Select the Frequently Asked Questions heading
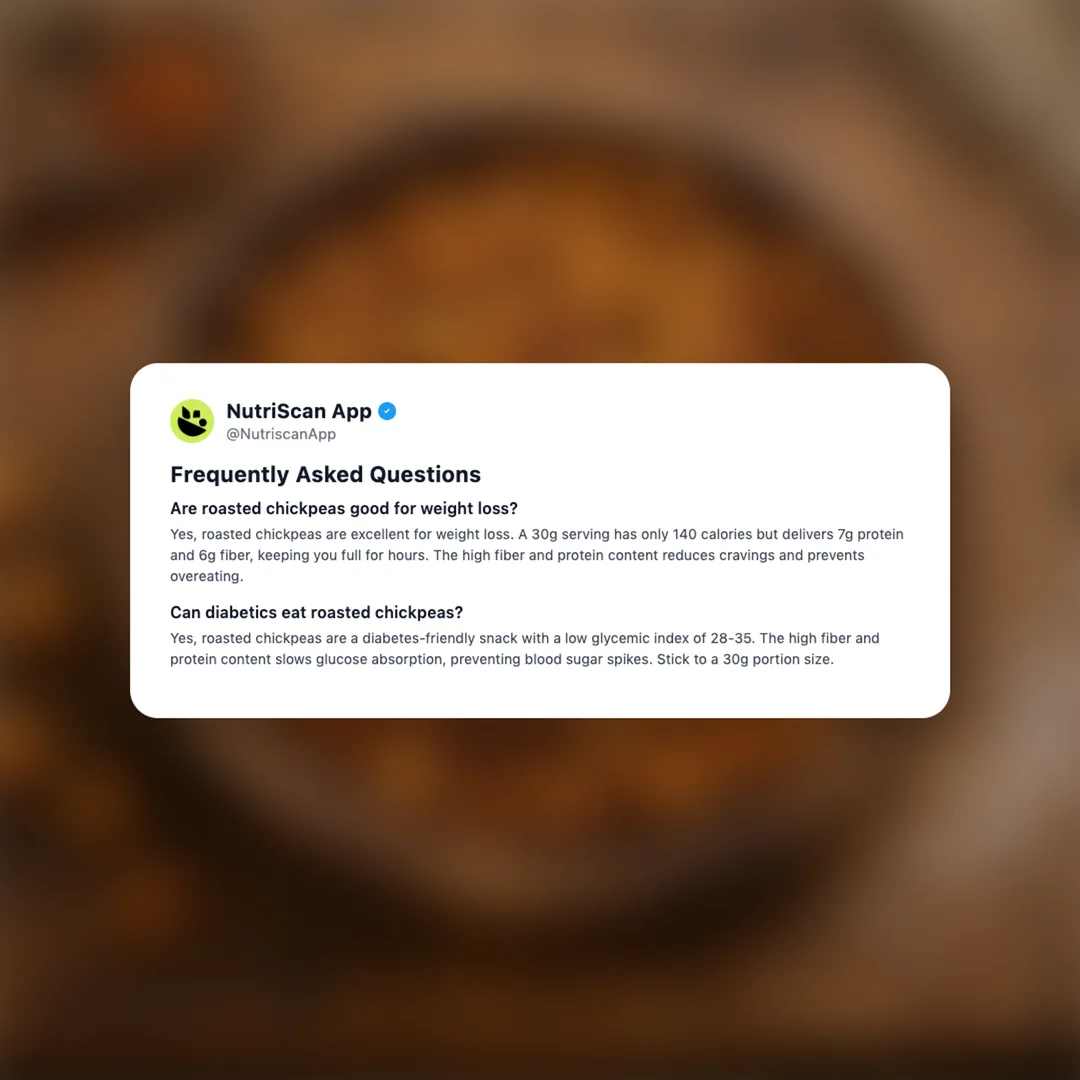Screen dimensions: 1080x1080 click(325, 475)
